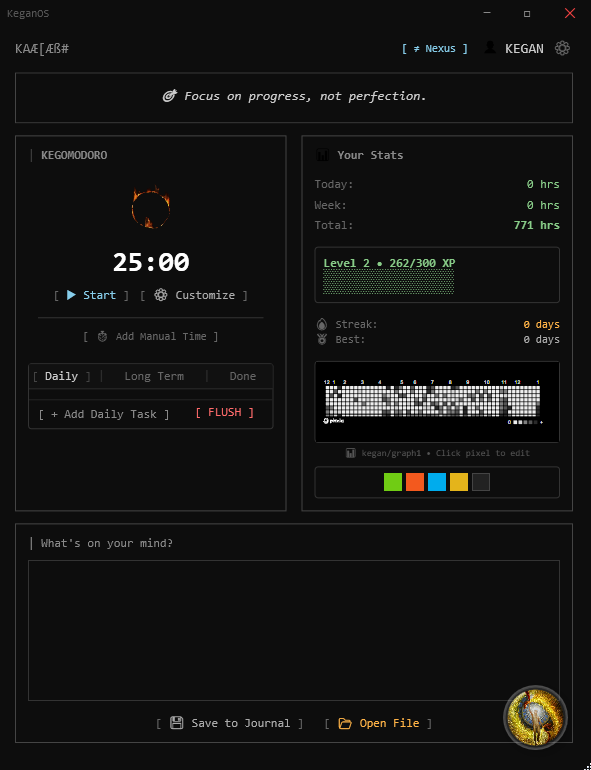Click the medal icon next to Best
The width and height of the screenshot is (591, 770).
click(x=322, y=339)
